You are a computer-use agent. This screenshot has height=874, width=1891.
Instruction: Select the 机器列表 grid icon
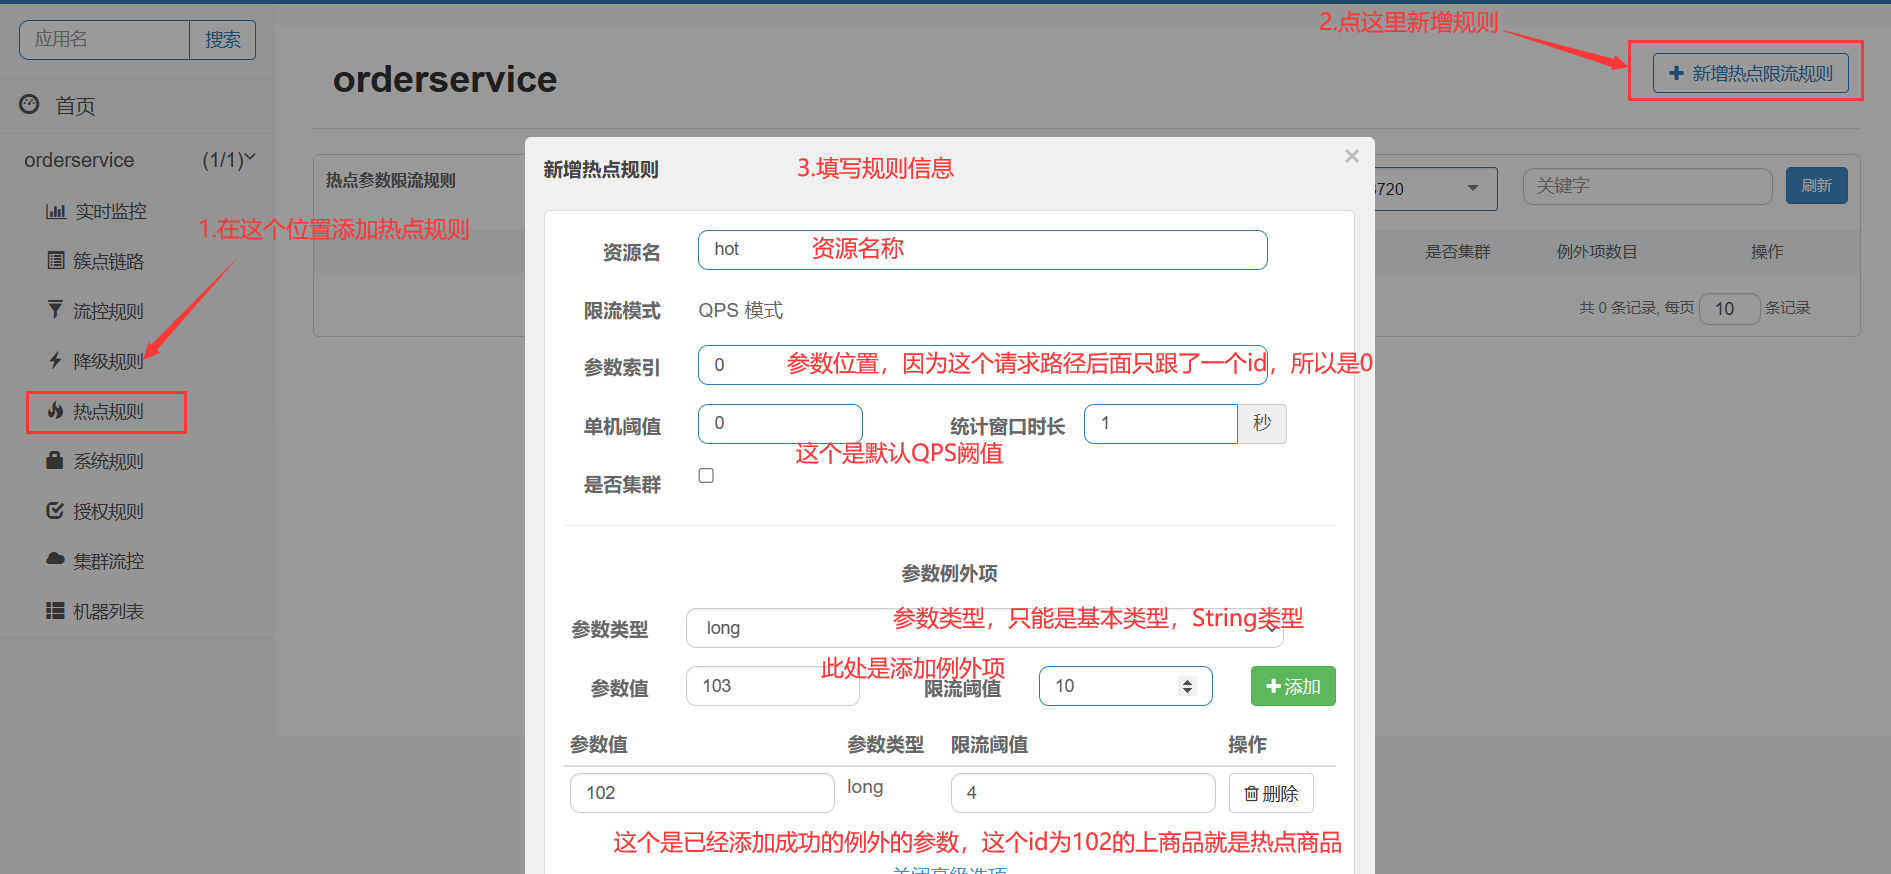[55, 610]
